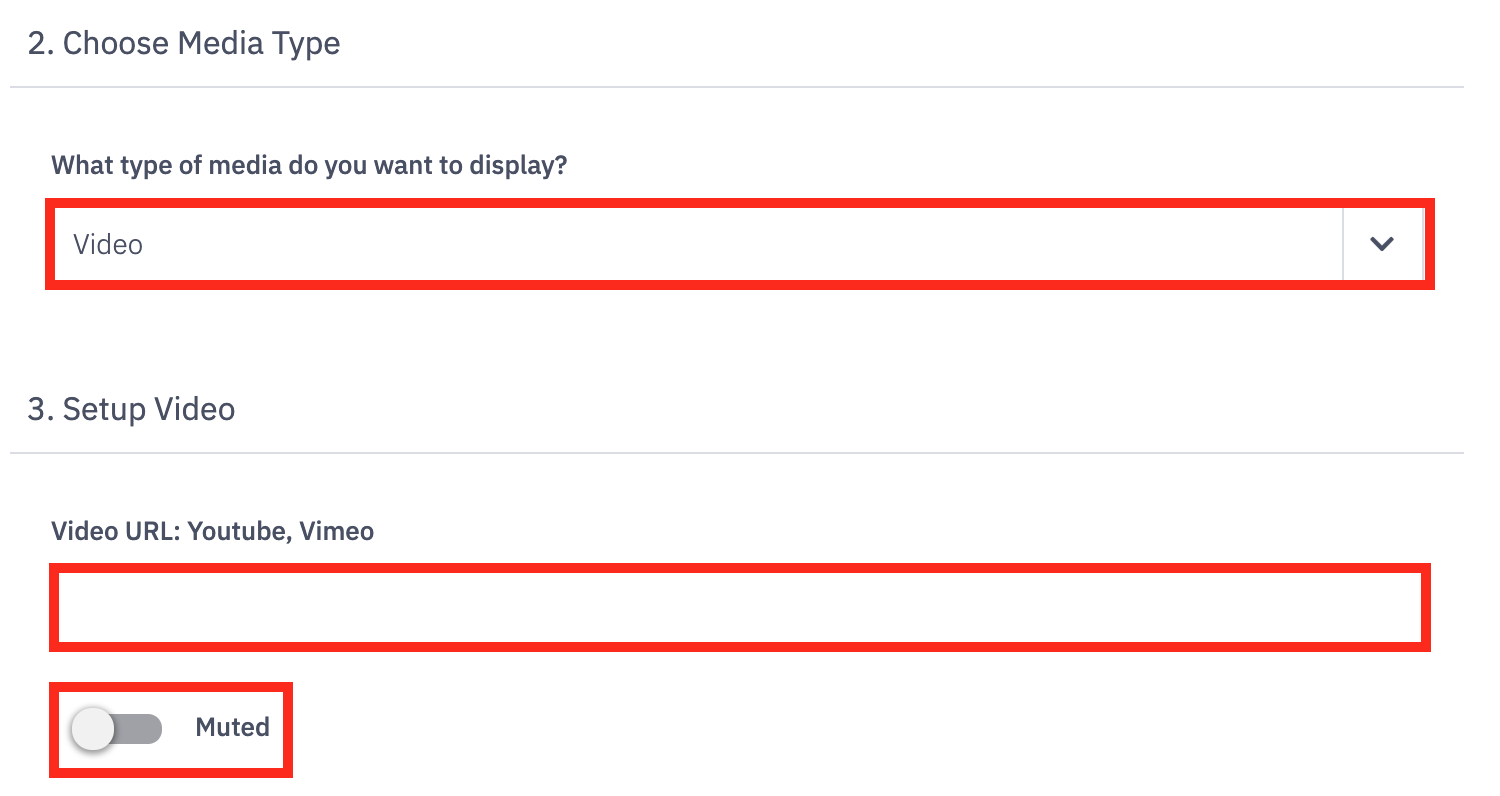Click the "Video URL: Youtube, Vimeo" label
Image resolution: width=1500 pixels, height=796 pixels.
(212, 531)
